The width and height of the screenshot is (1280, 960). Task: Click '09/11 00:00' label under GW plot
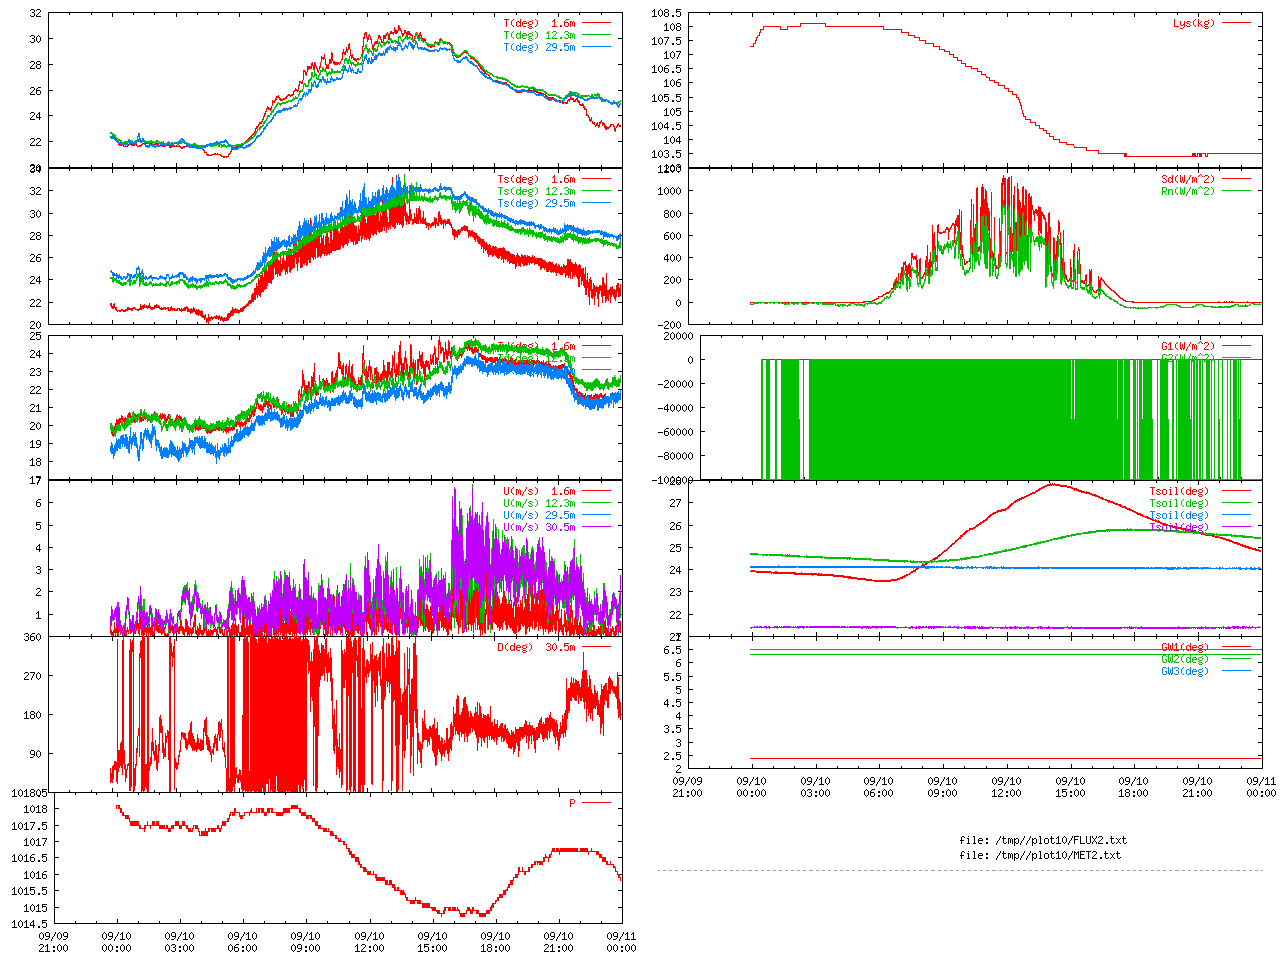tap(1261, 787)
